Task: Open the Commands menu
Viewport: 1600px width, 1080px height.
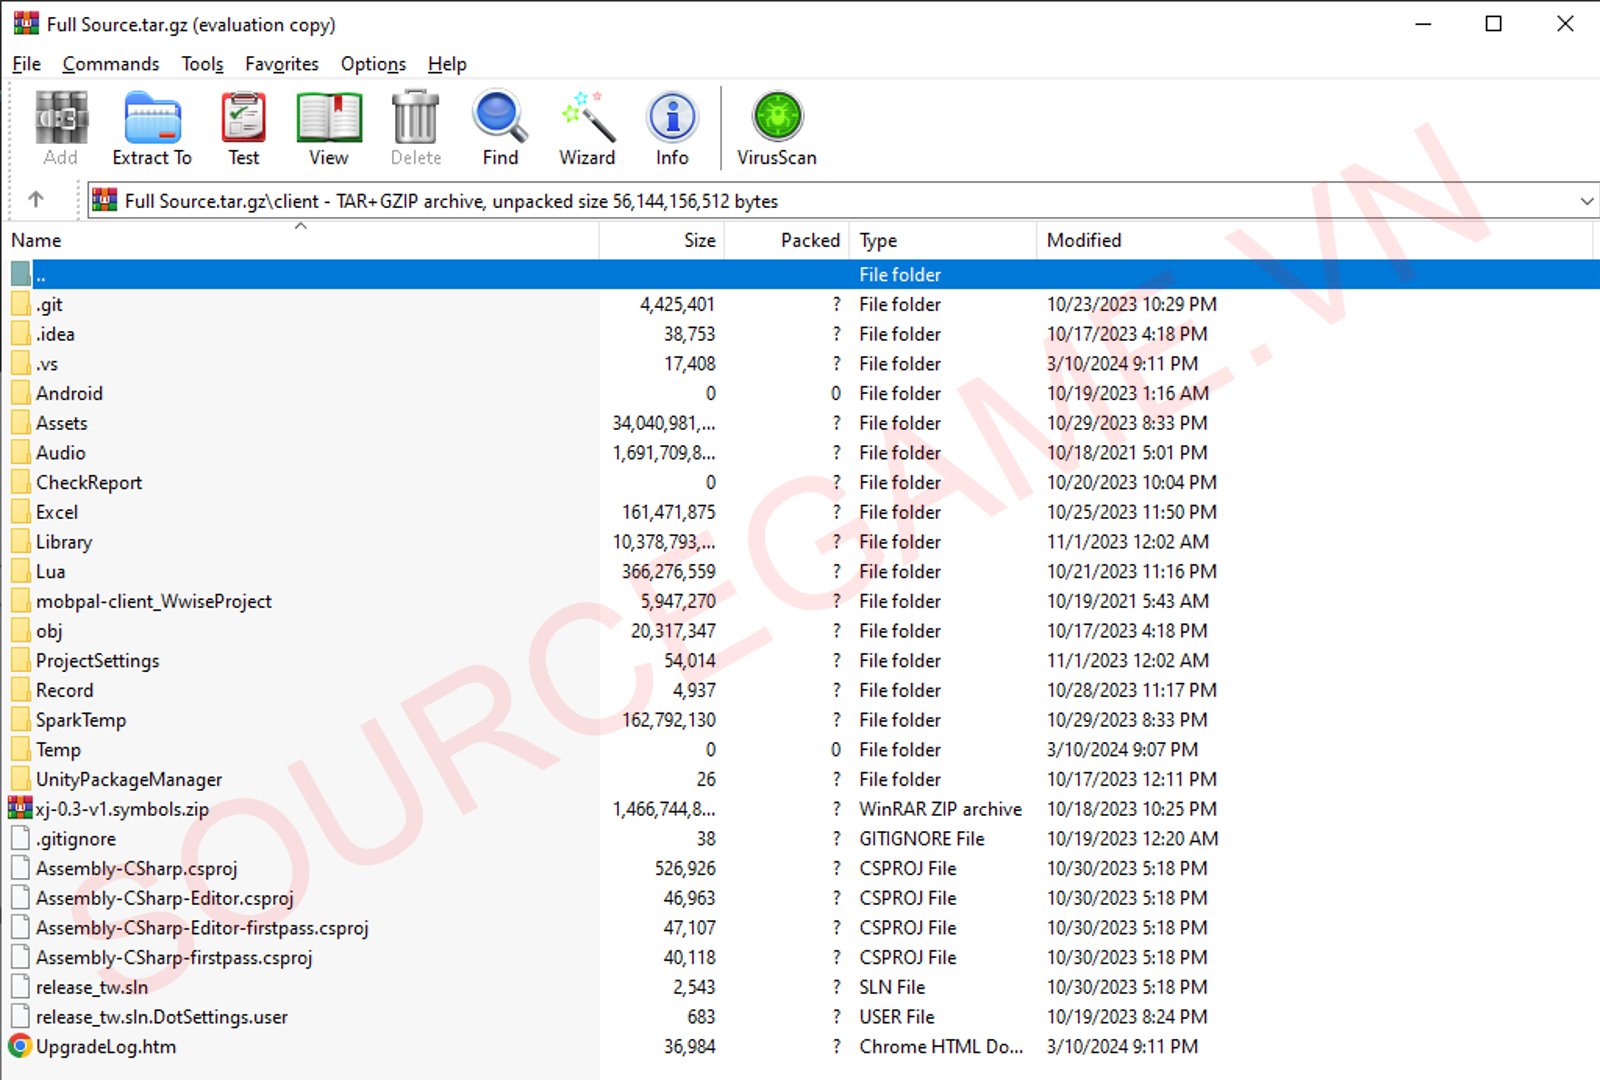Action: 110,64
